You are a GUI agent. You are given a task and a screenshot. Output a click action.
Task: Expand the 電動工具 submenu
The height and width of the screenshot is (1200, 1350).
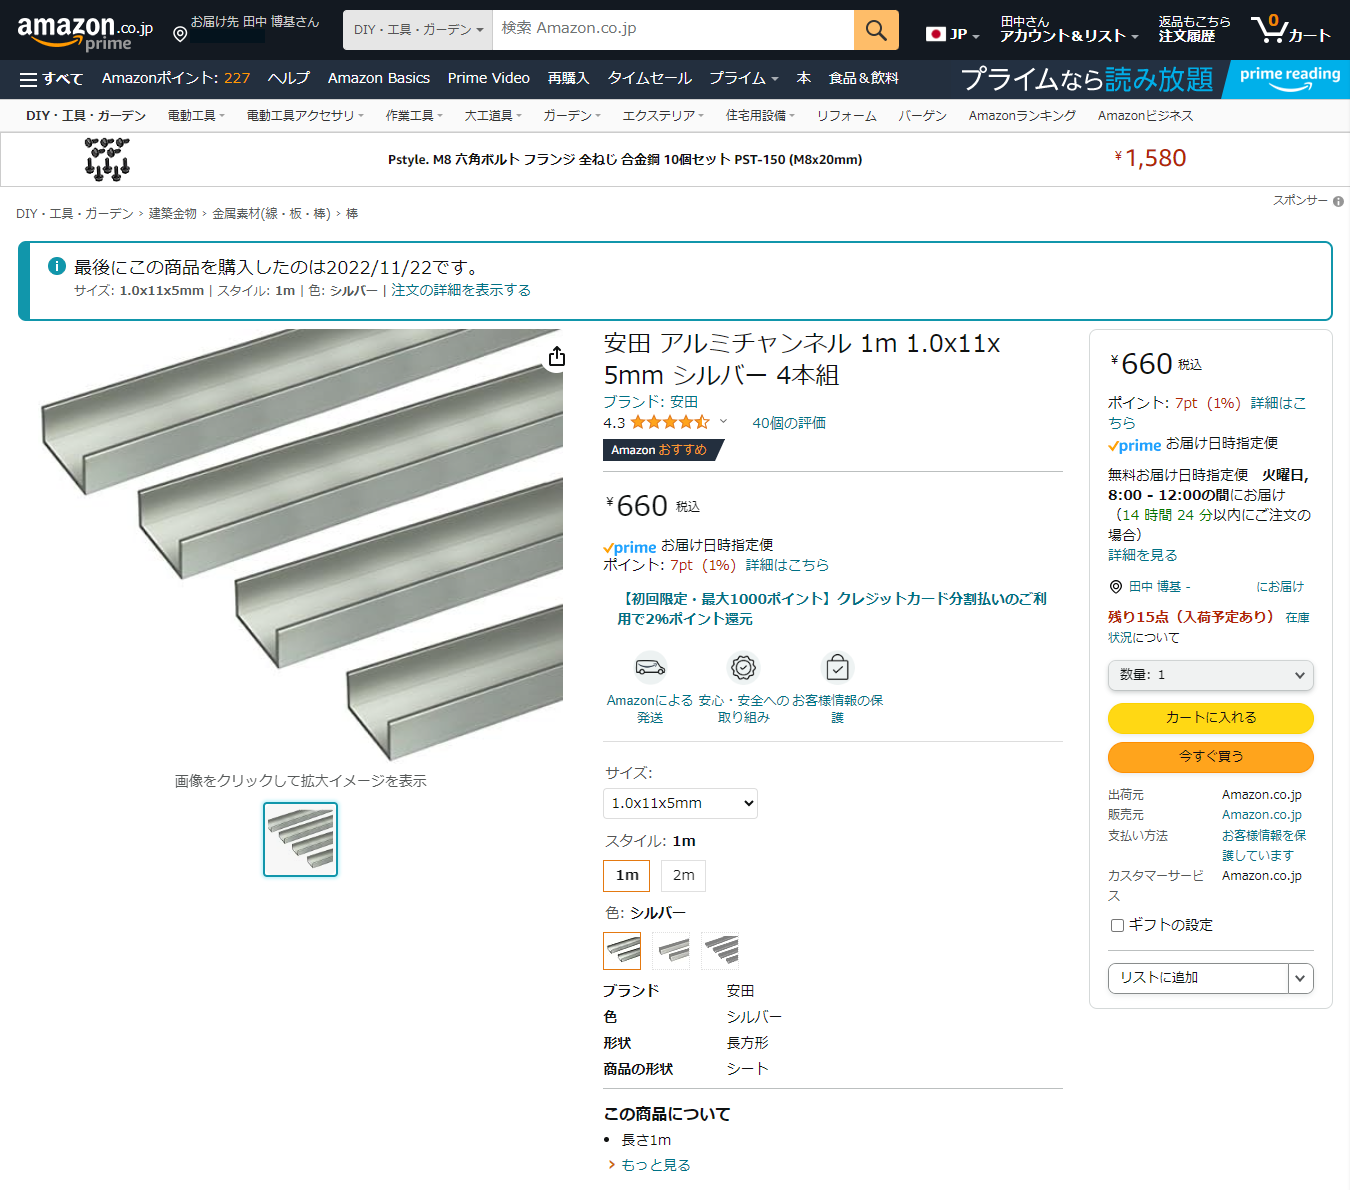196,116
